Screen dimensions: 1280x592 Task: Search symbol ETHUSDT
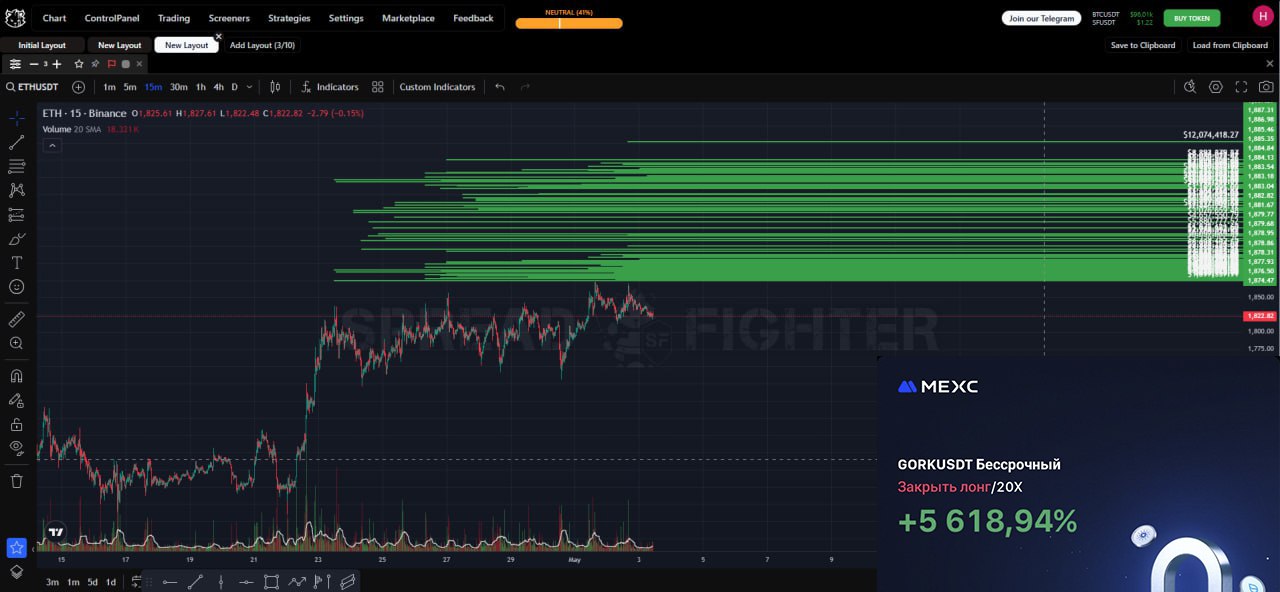click(x=32, y=87)
